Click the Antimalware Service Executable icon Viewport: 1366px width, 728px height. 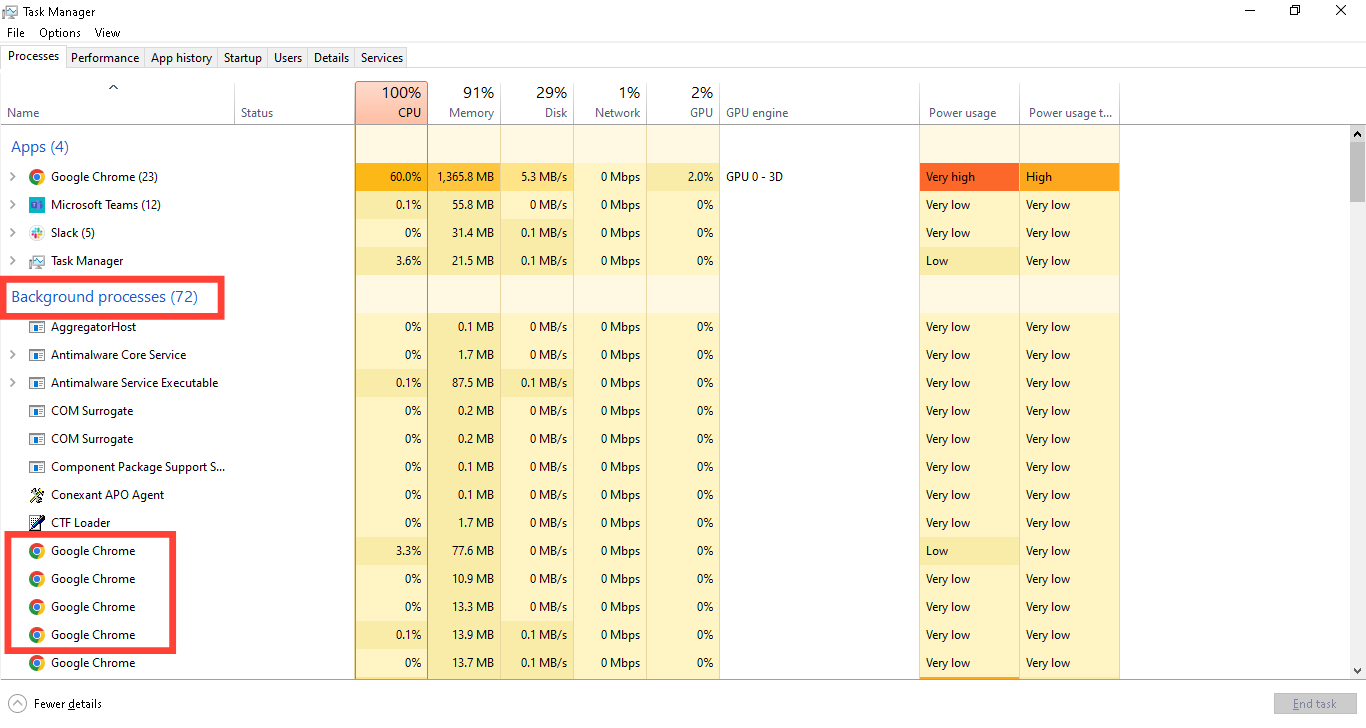36,383
